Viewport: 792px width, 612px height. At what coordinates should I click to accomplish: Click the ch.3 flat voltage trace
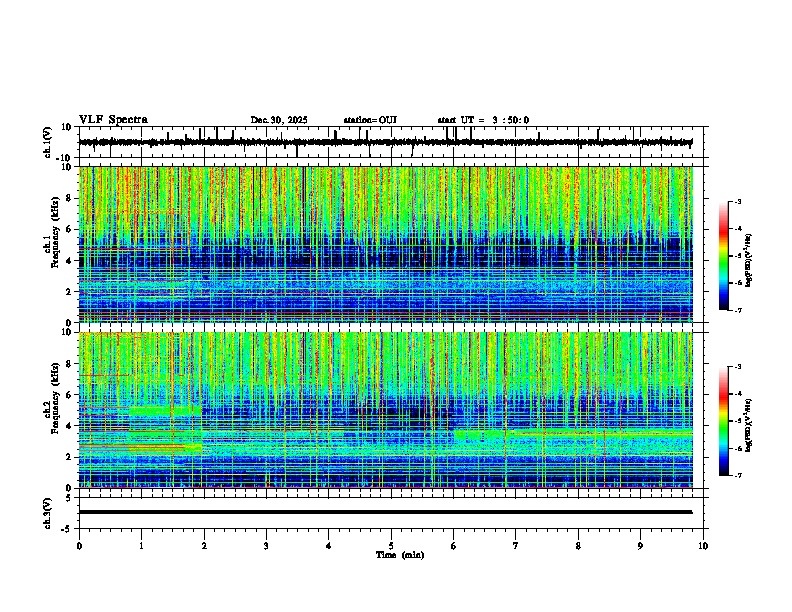click(385, 512)
